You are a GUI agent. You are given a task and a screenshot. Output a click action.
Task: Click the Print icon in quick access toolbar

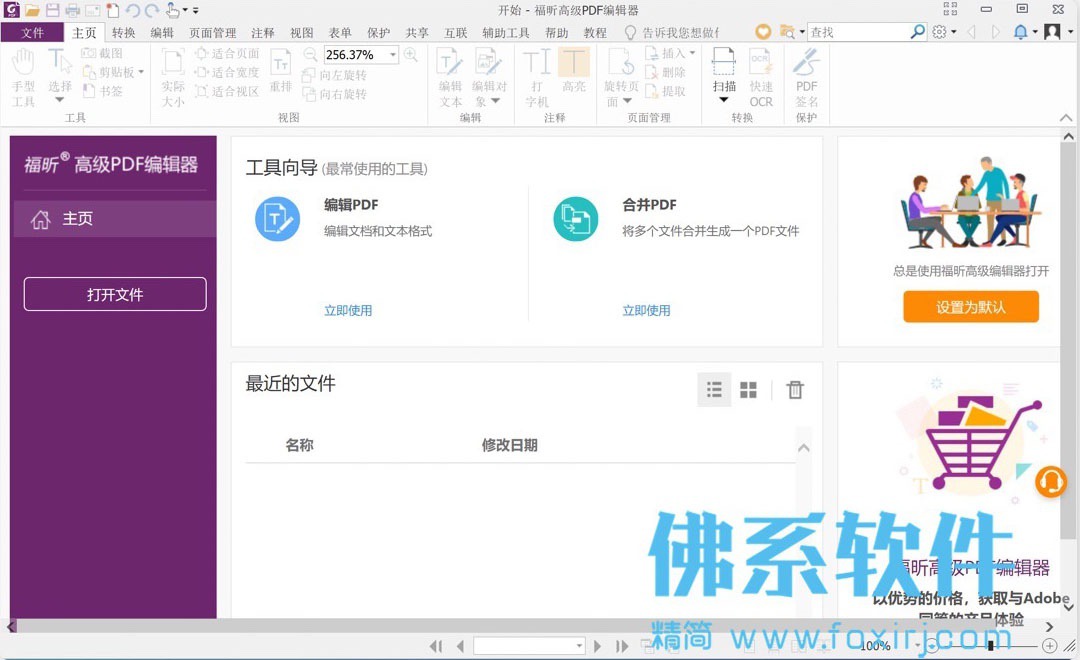point(72,10)
